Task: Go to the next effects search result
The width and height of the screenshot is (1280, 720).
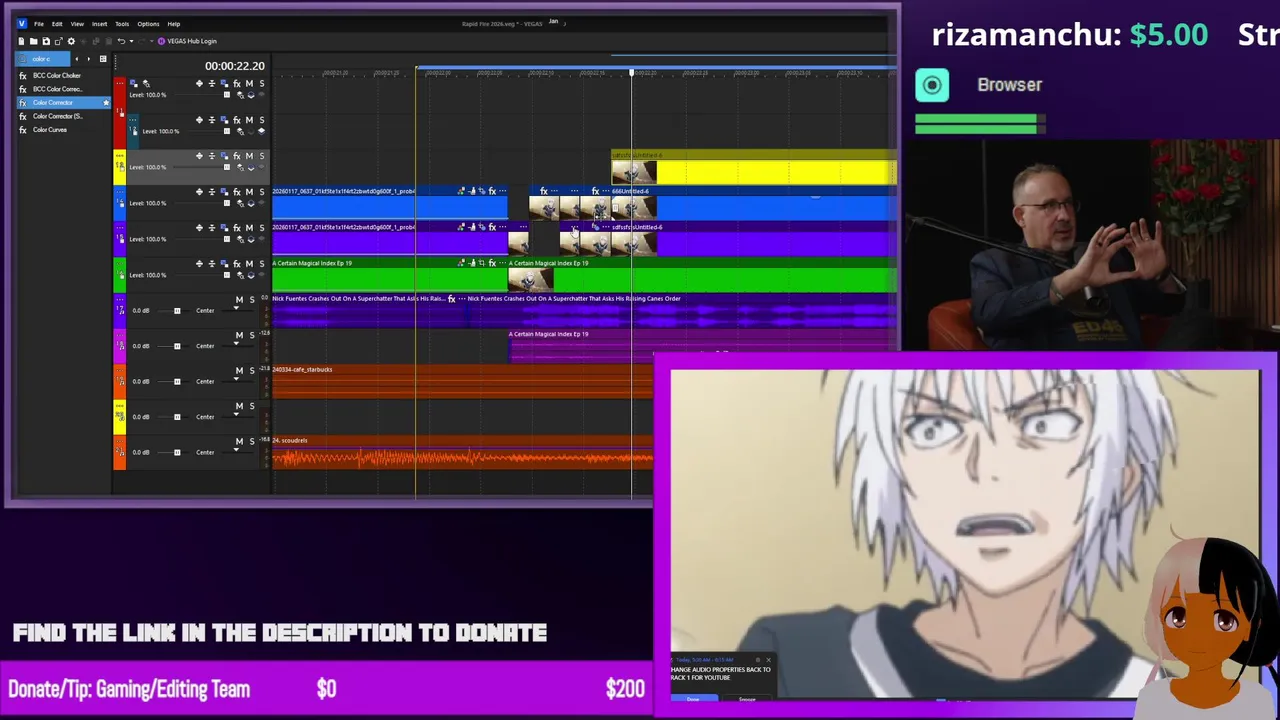Action: tap(88, 59)
